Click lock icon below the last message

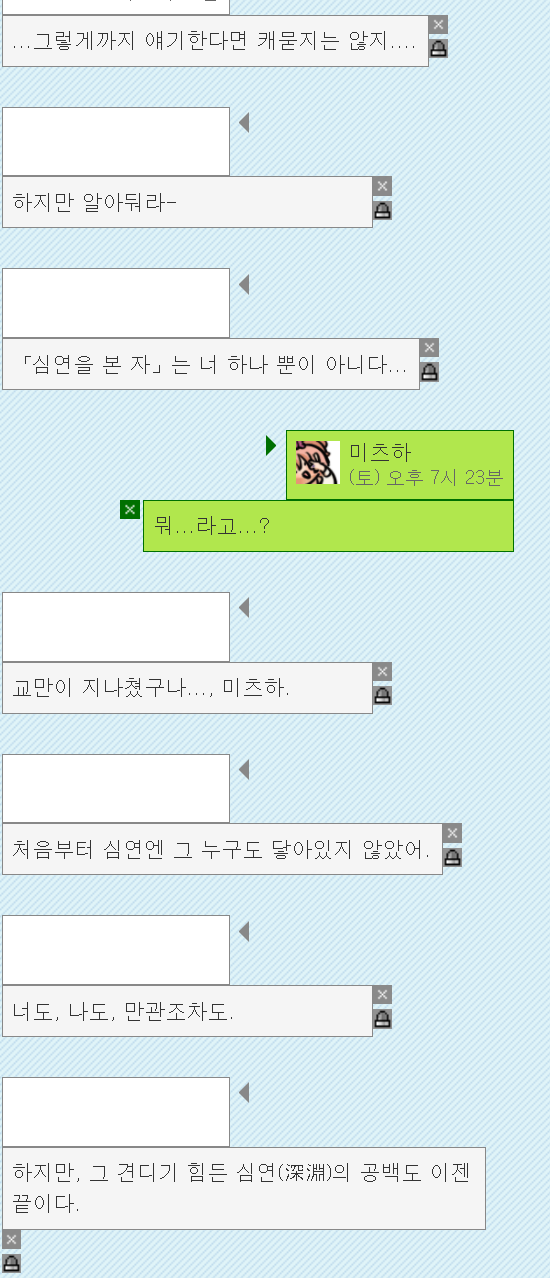pos(11,1264)
